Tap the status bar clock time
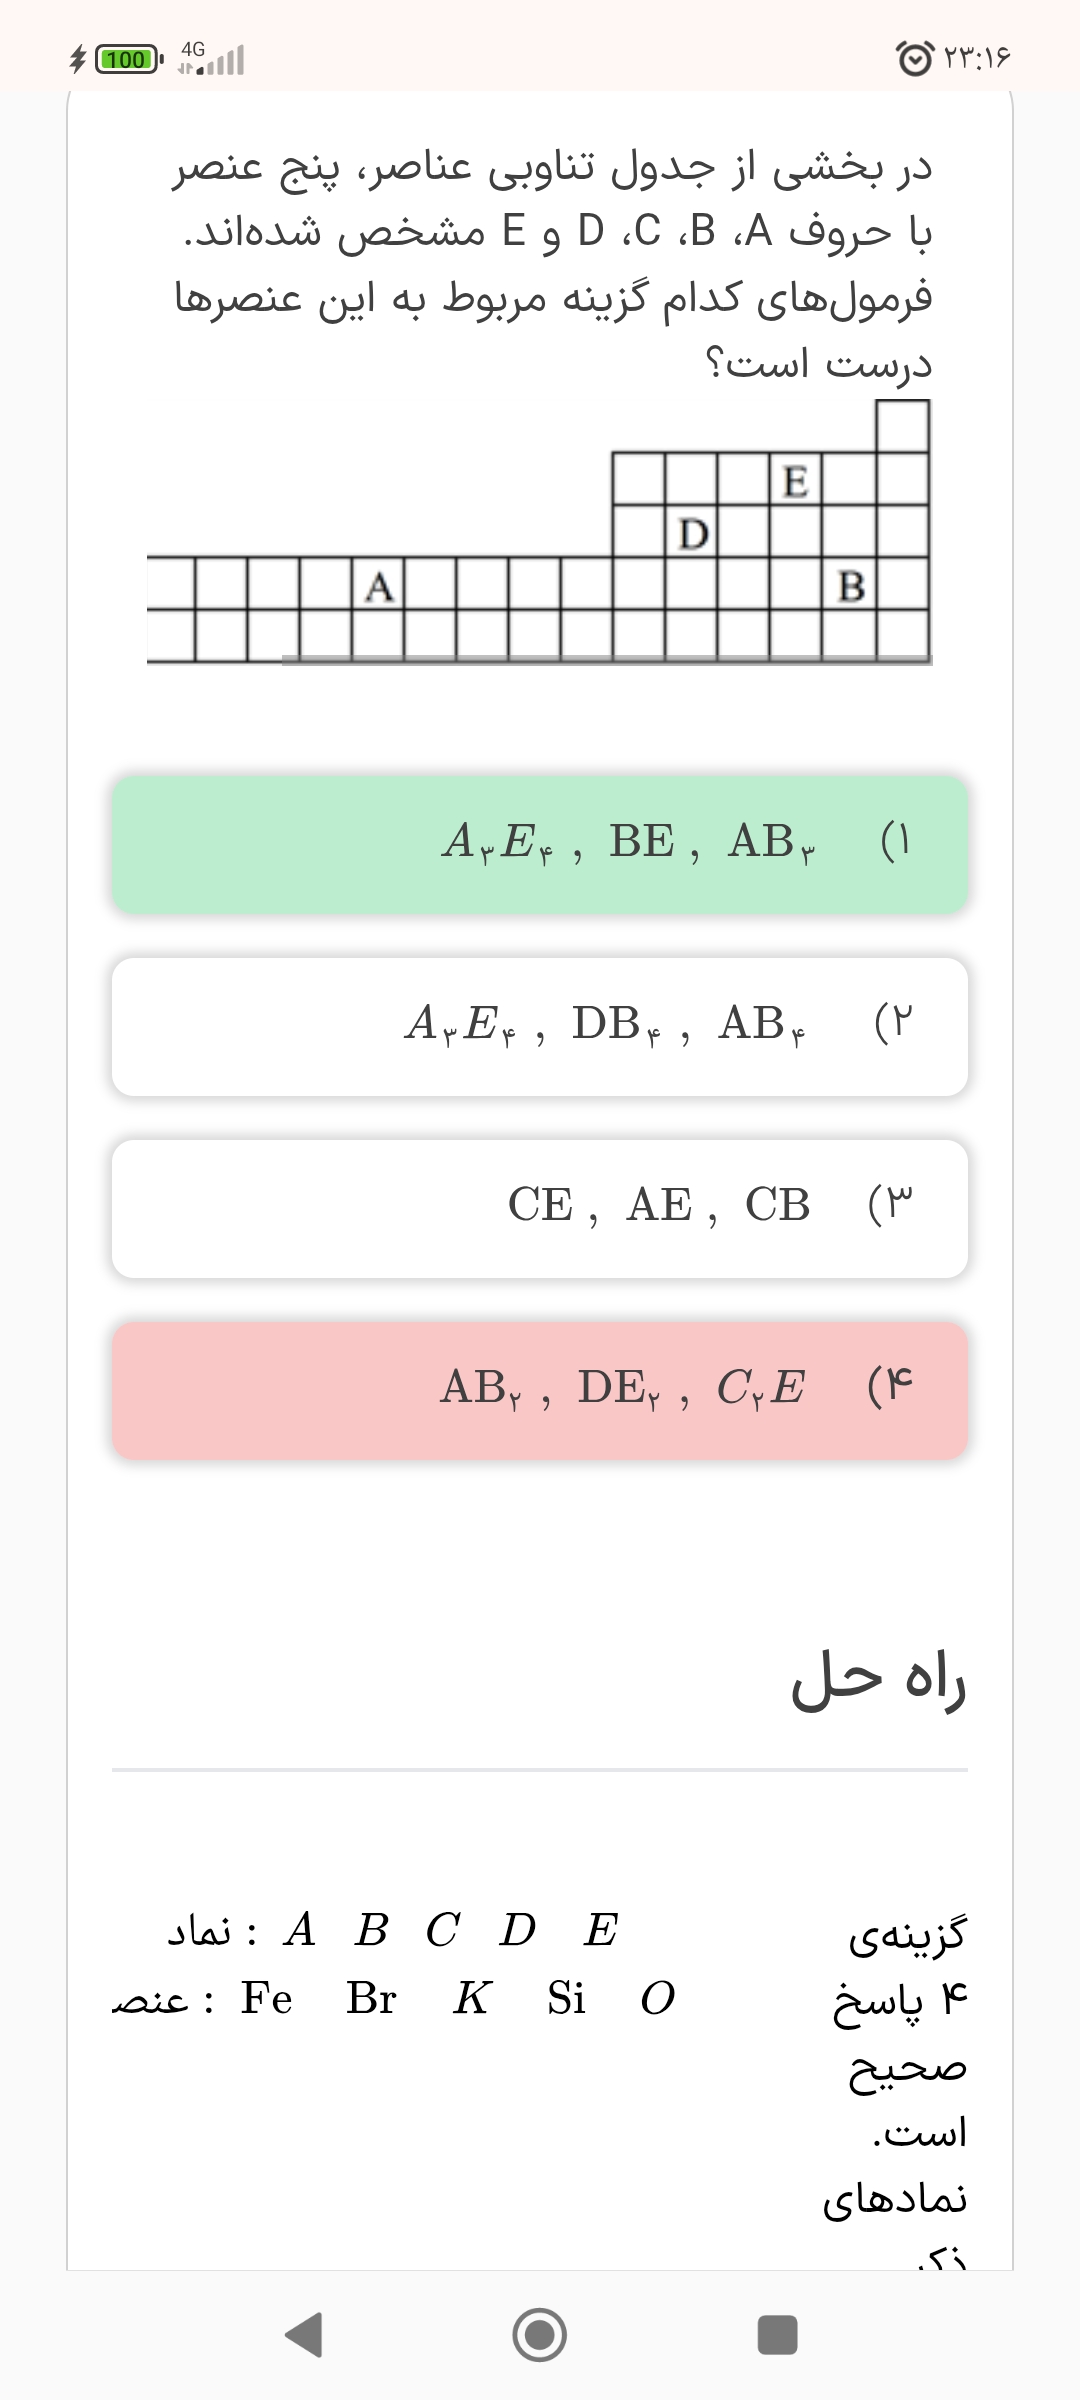Image resolution: width=1080 pixels, height=2400 pixels. [977, 58]
